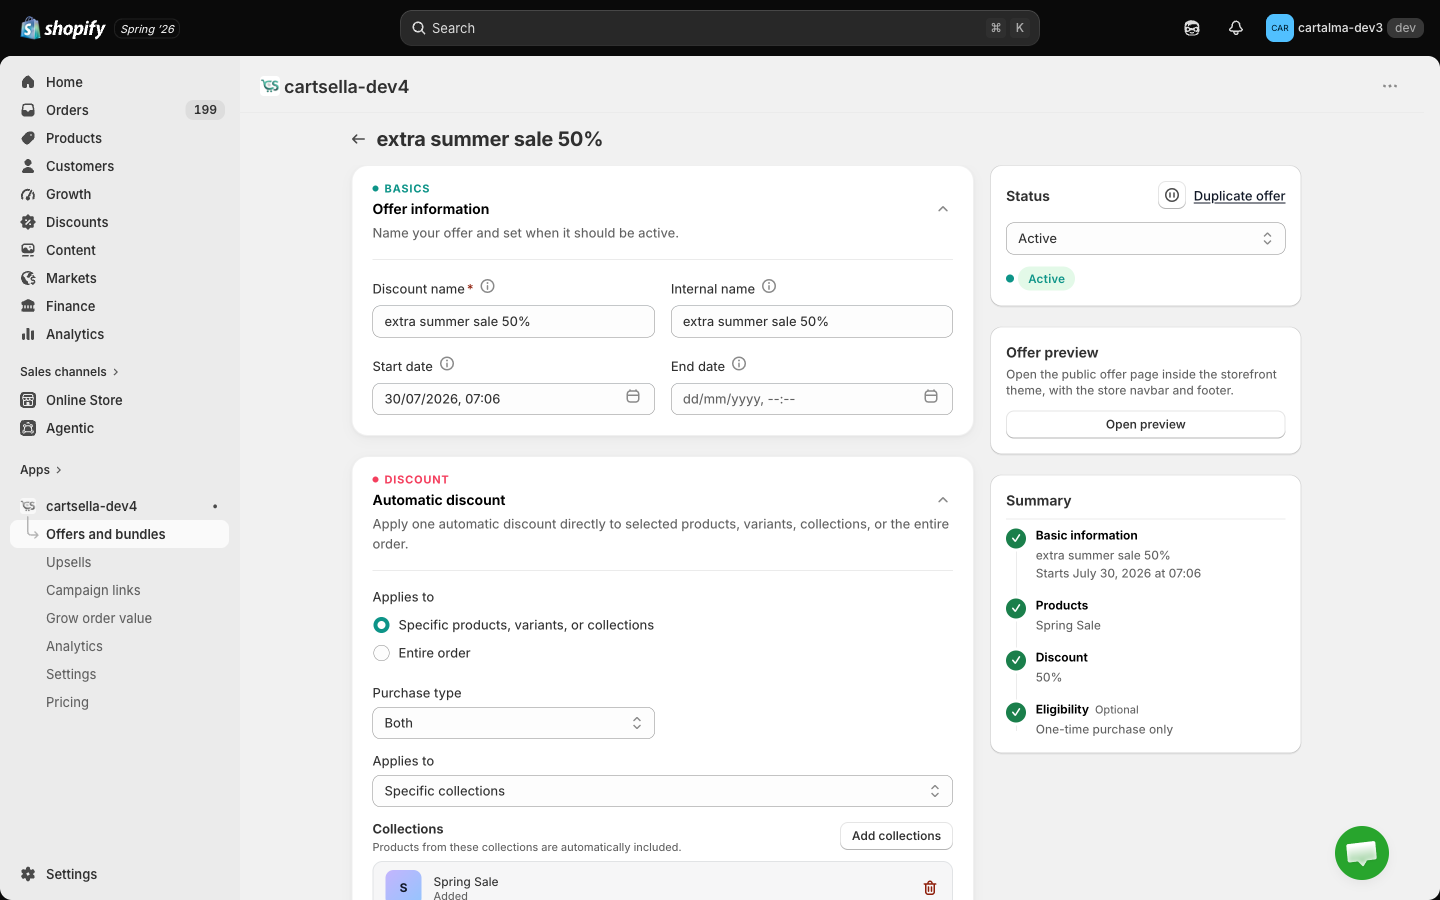
Task: Click the Settings gear icon in sidebar
Action: click(28, 874)
